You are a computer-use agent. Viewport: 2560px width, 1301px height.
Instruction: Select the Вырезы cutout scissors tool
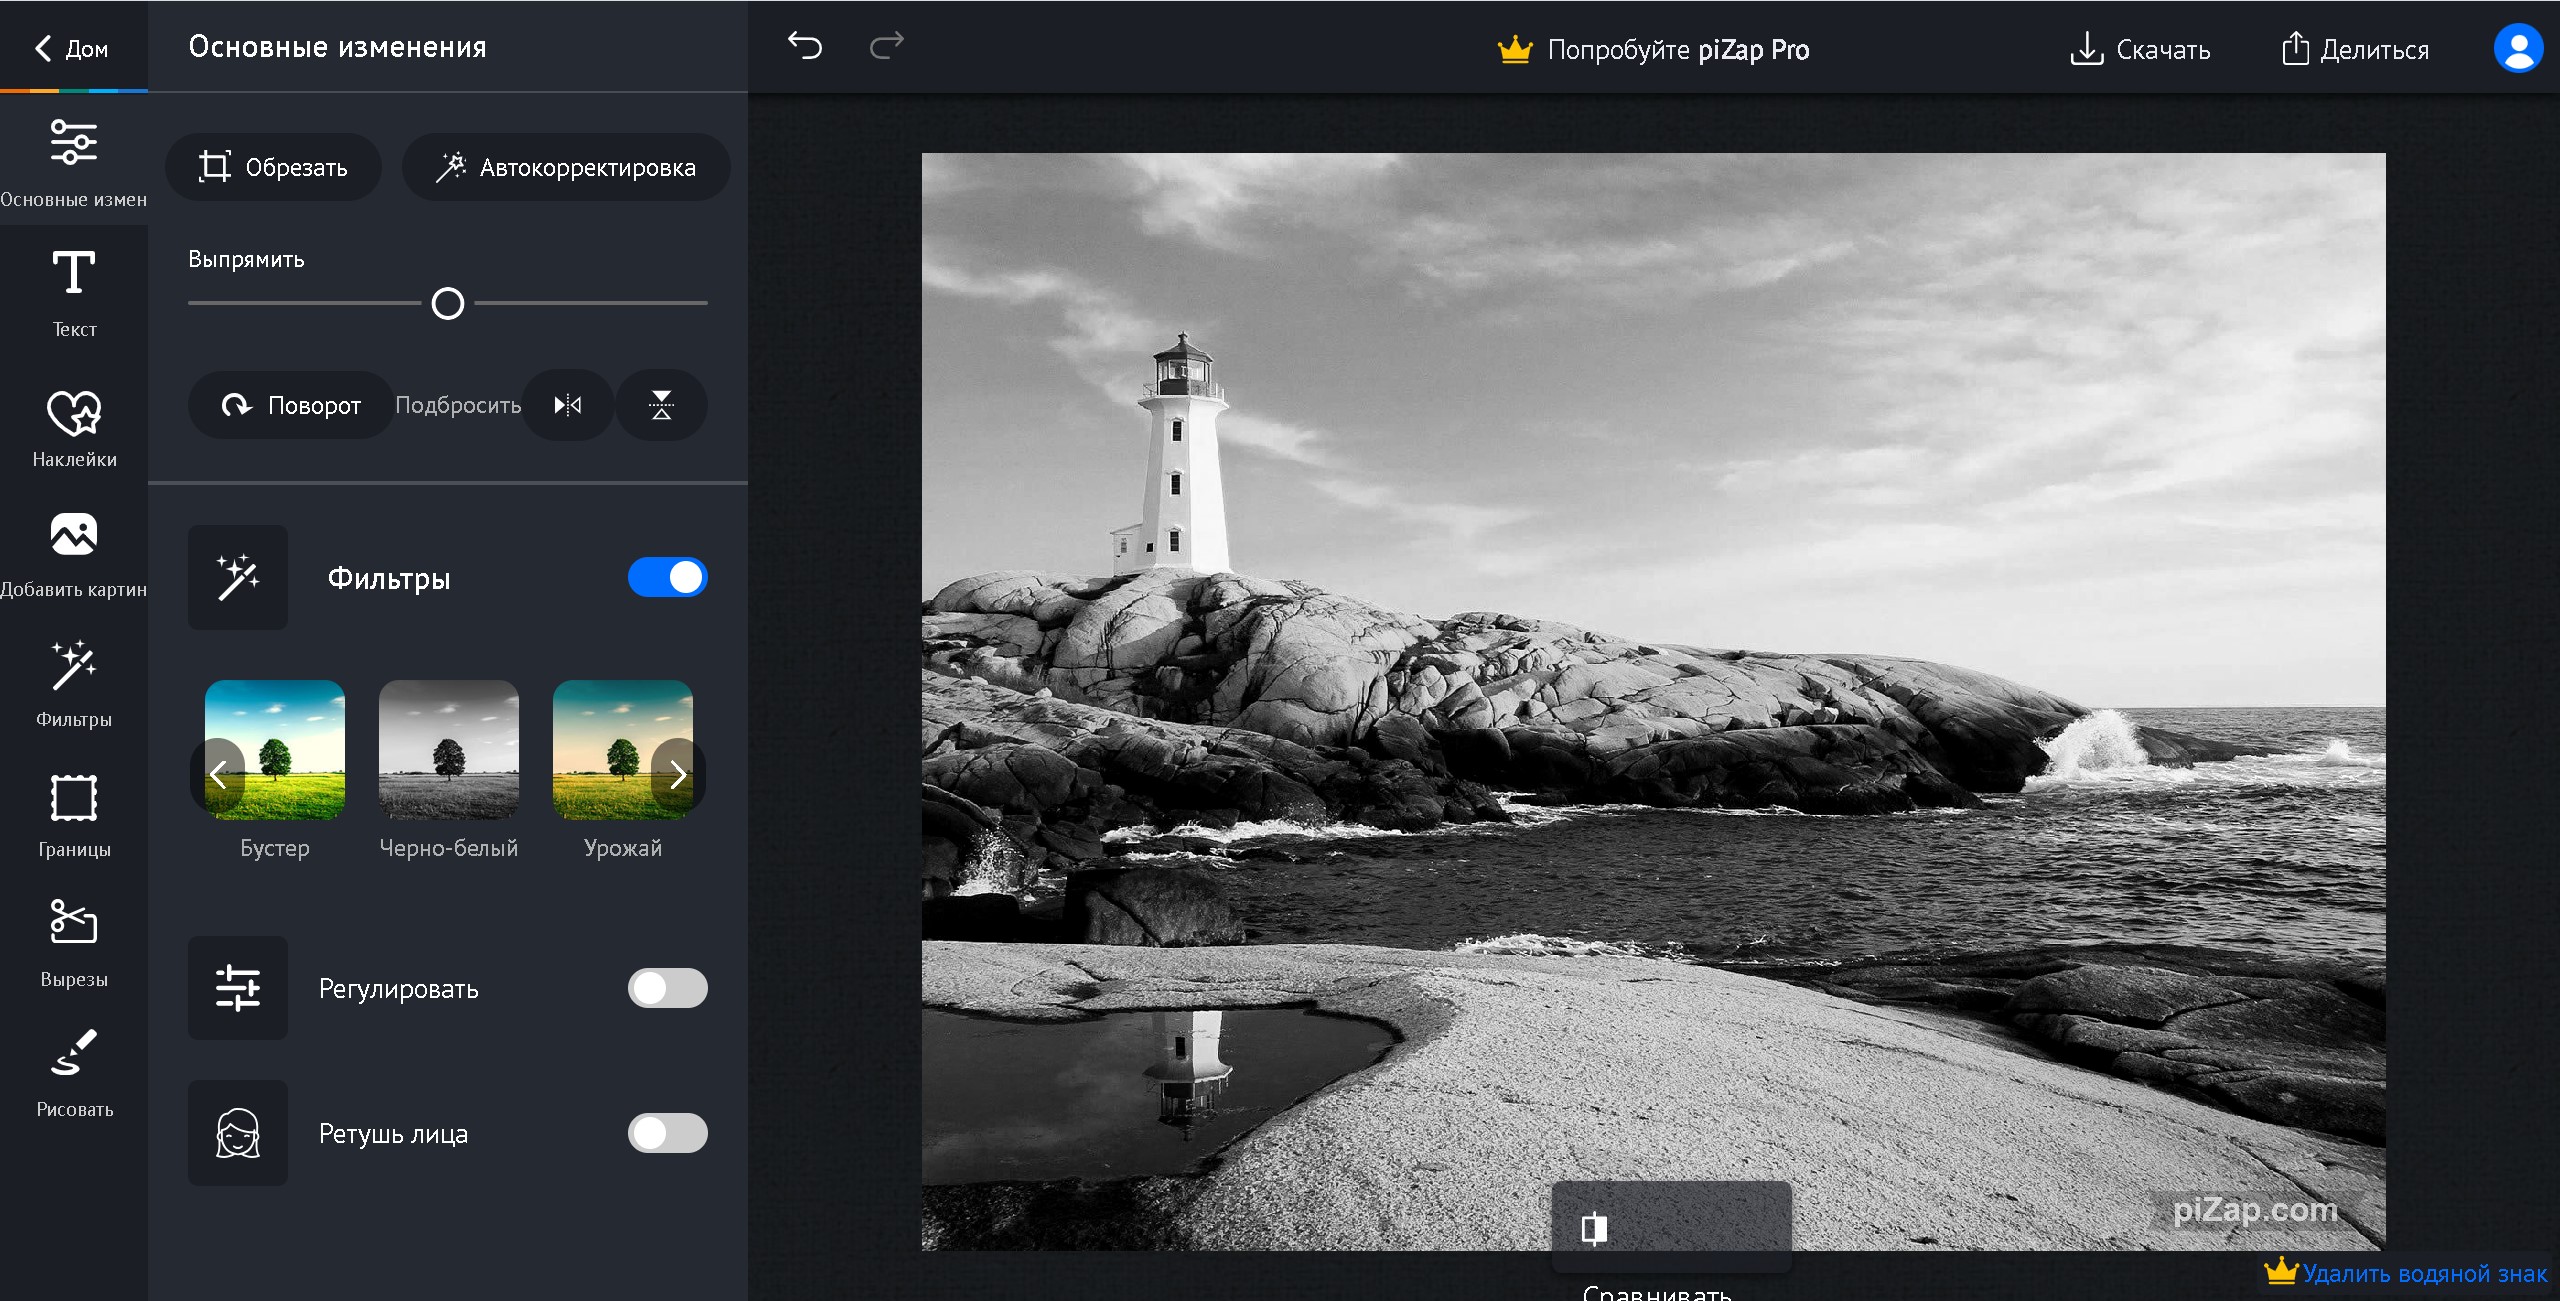click(x=74, y=942)
